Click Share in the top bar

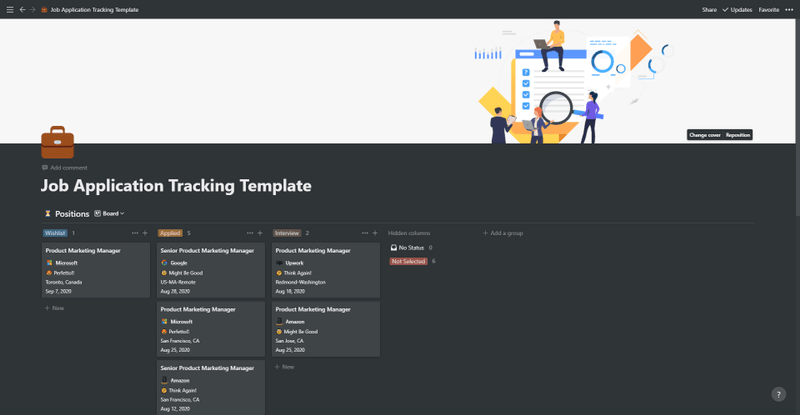pyautogui.click(x=709, y=10)
